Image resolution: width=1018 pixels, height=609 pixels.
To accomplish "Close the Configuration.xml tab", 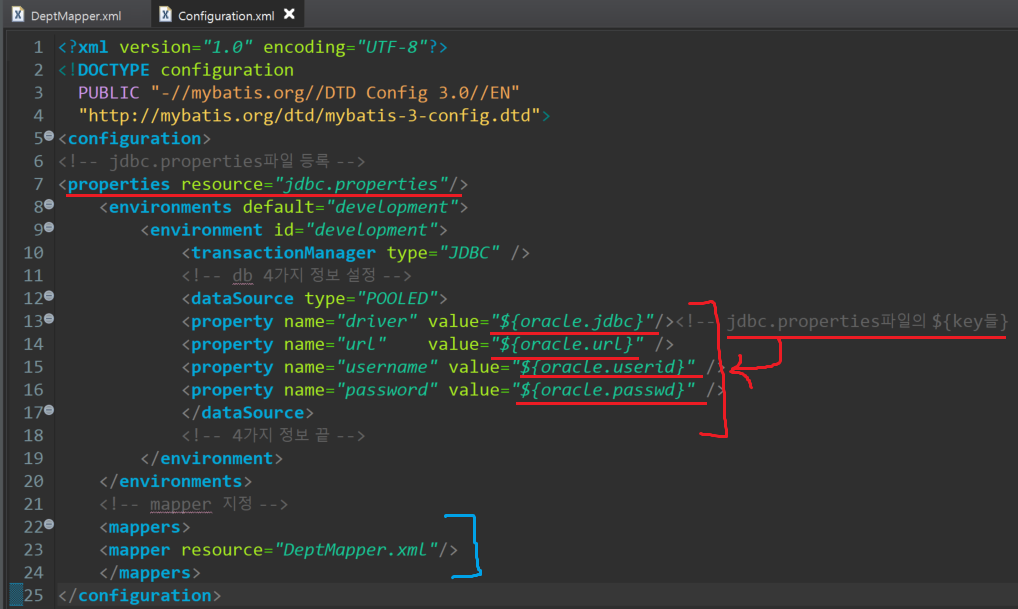I will [290, 14].
